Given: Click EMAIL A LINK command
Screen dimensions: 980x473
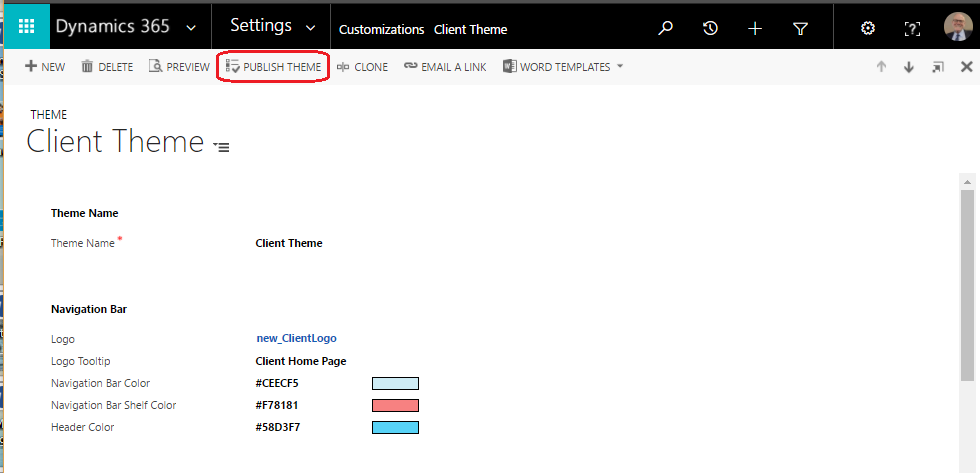Looking at the screenshot, I should 445,67.
